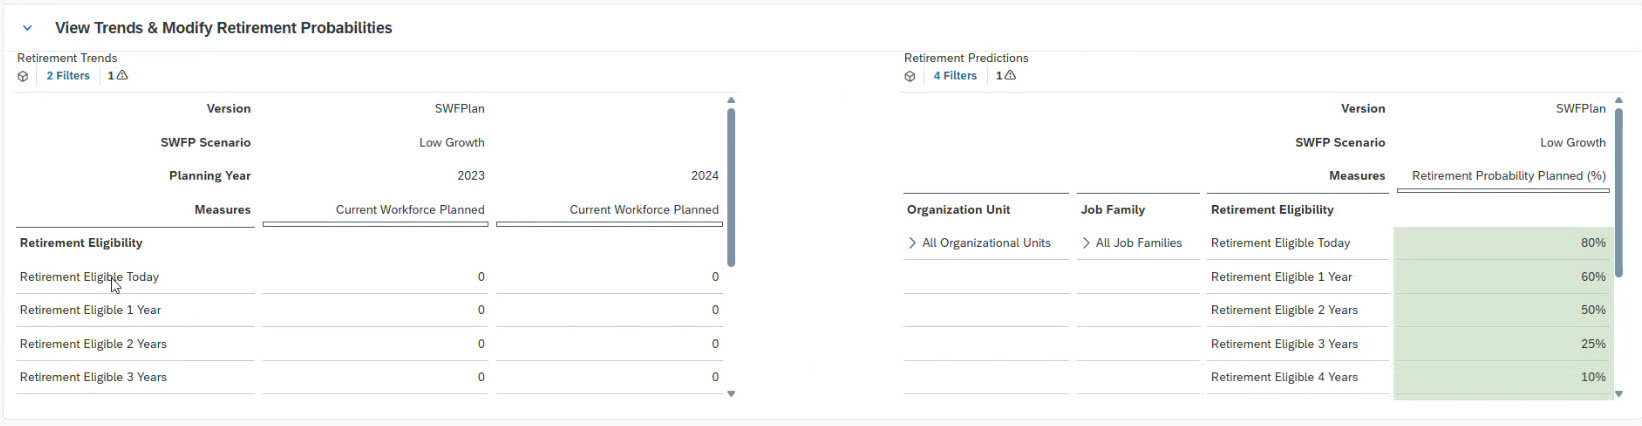Click the Retirement Trends vertical scrollbar thumb
Image resolution: width=1642 pixels, height=426 pixels.
click(x=731, y=186)
